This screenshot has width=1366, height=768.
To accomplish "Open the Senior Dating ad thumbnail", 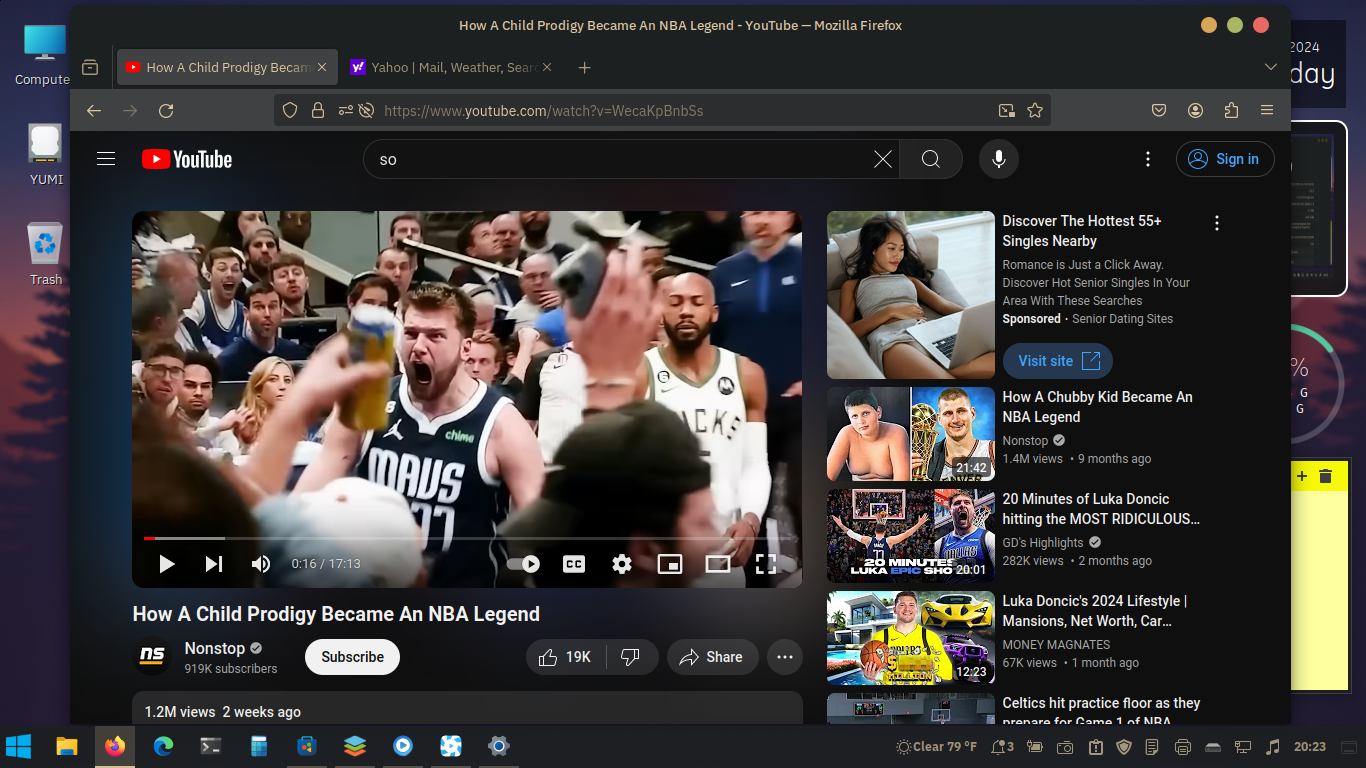I will [x=911, y=295].
